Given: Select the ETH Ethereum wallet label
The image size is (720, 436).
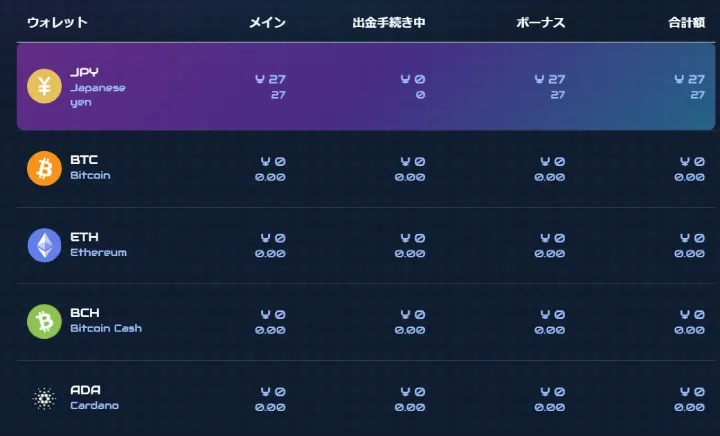Looking at the screenshot, I should [x=98, y=244].
